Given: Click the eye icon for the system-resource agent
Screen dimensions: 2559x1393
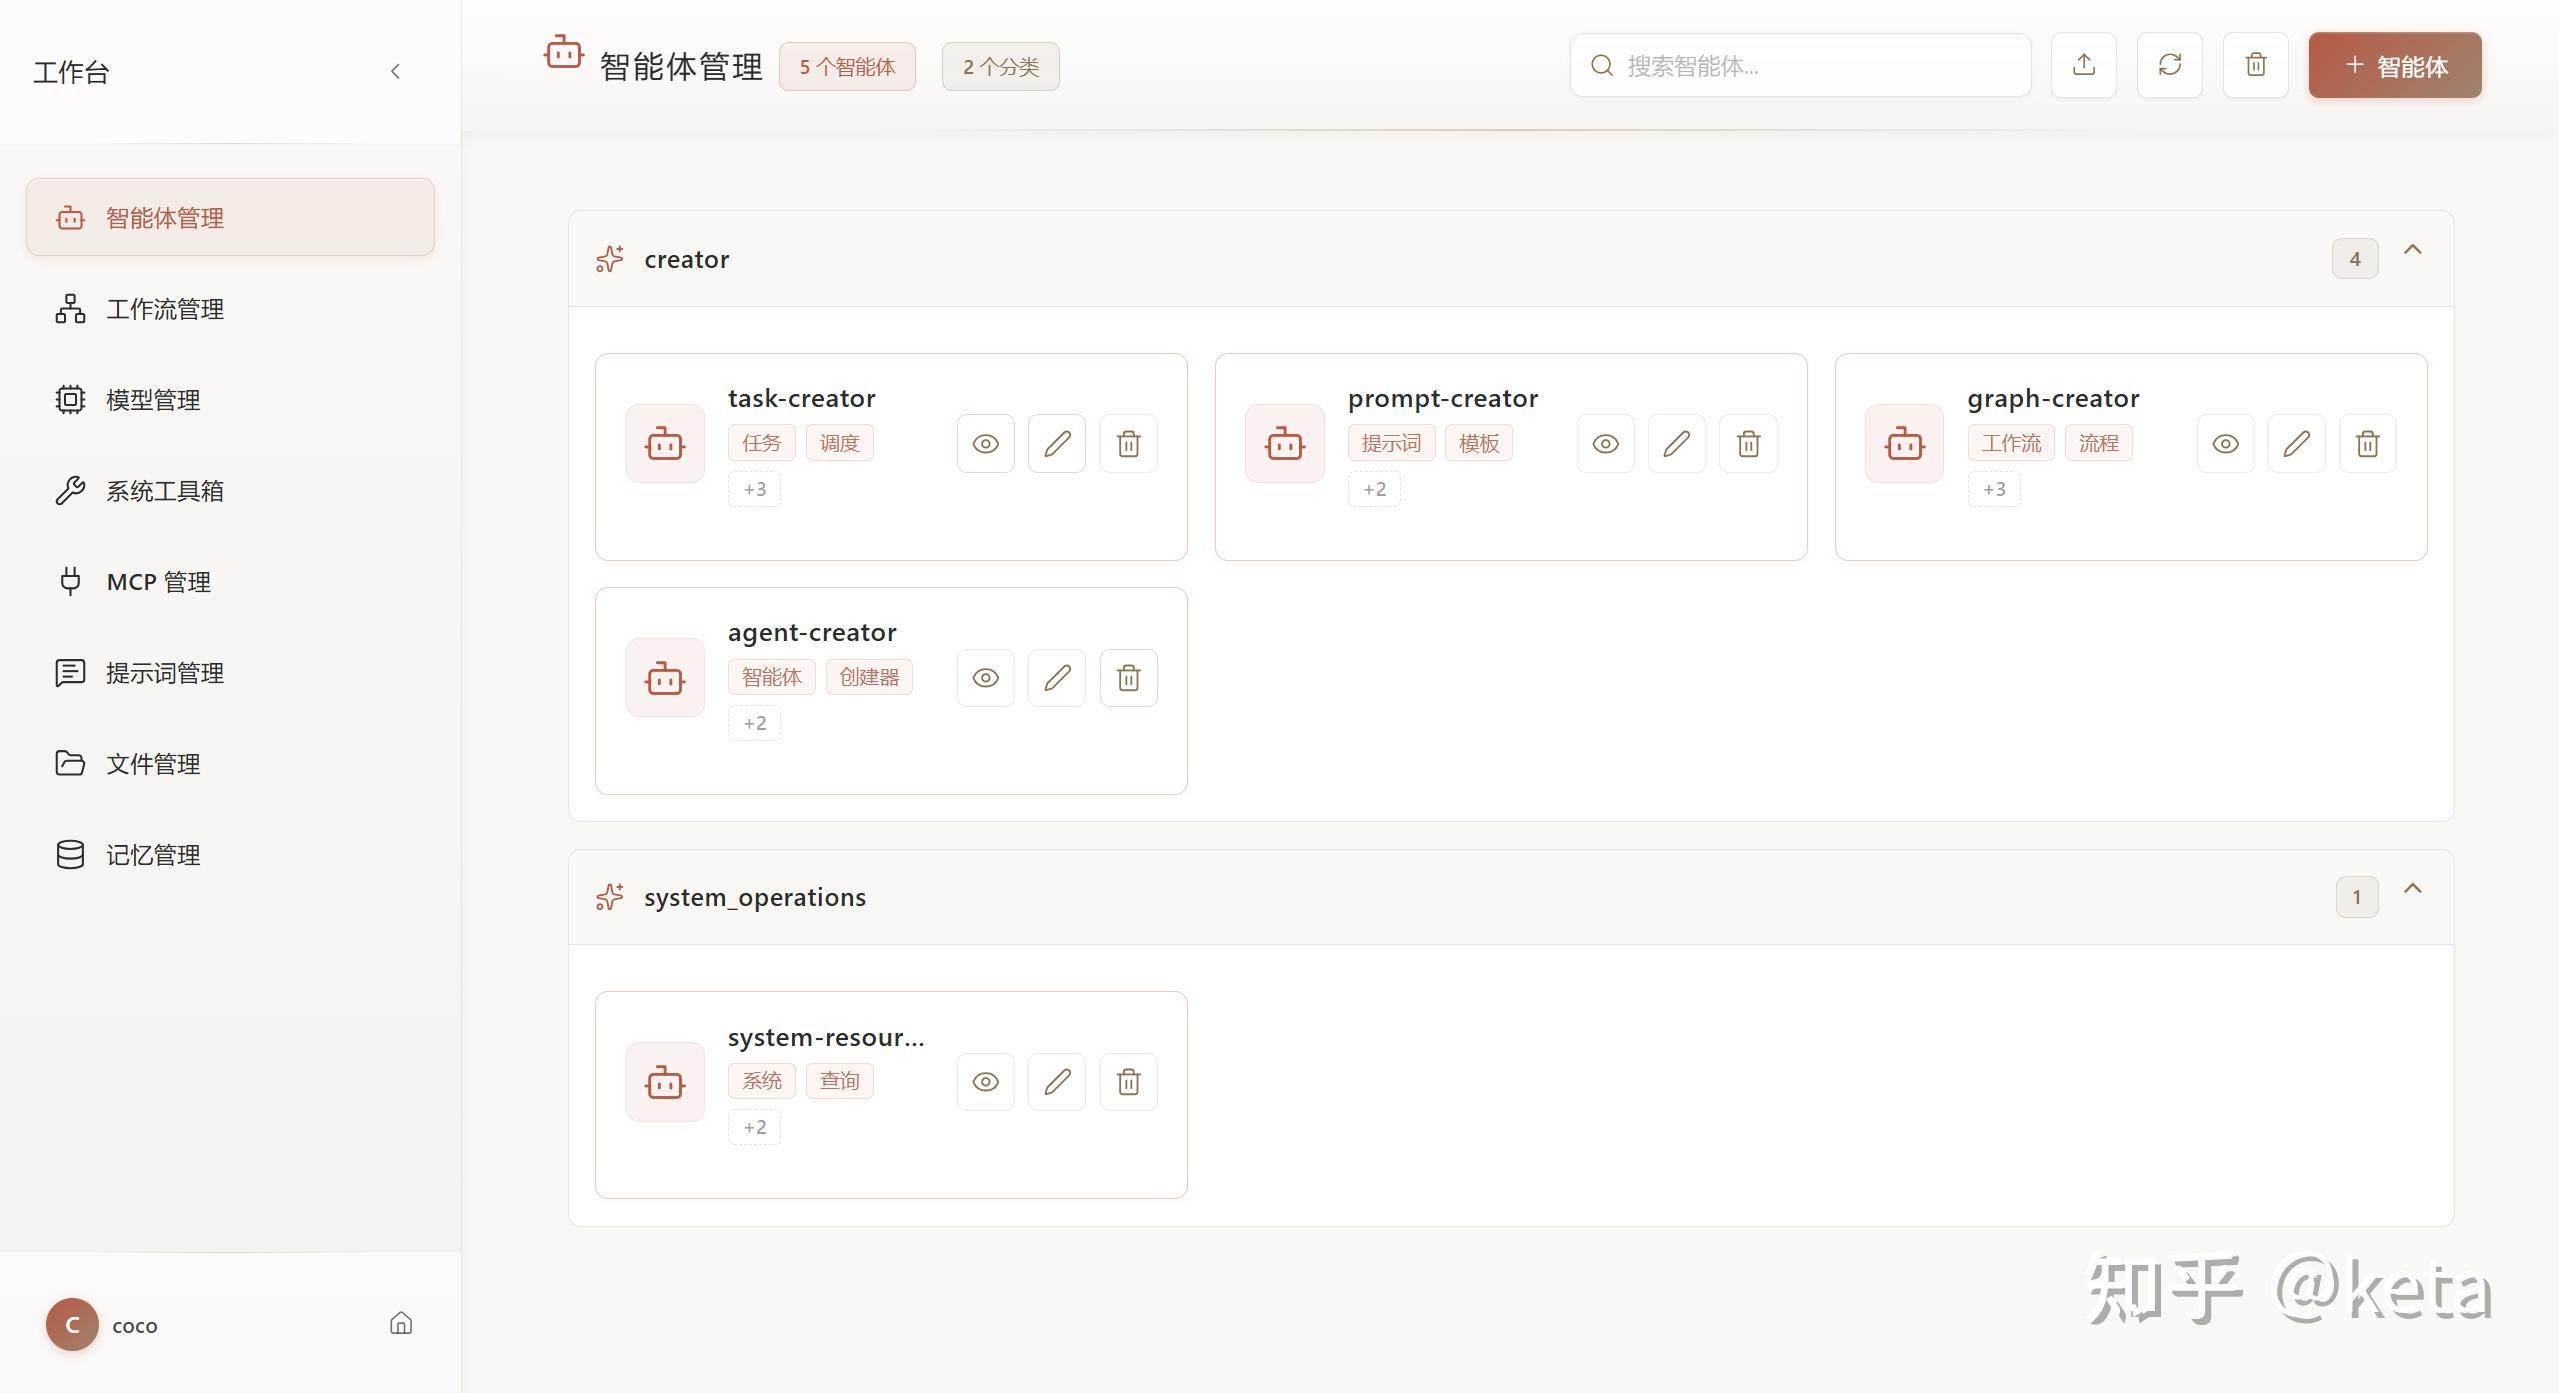Looking at the screenshot, I should click(x=985, y=1081).
